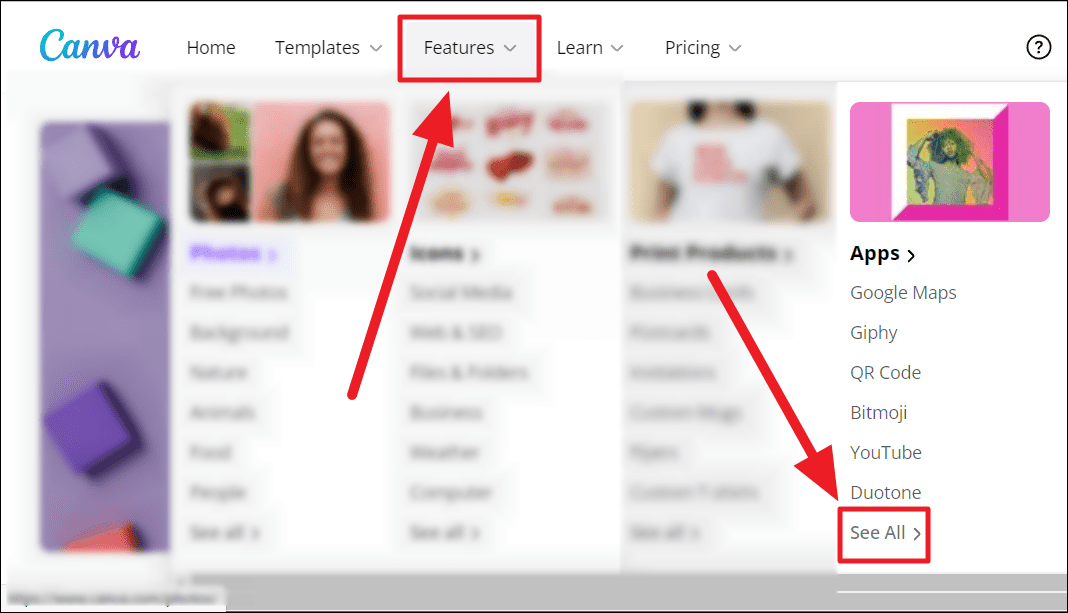Expand the Templates dropdown
Screen dimensions: 1068x613
(328, 48)
